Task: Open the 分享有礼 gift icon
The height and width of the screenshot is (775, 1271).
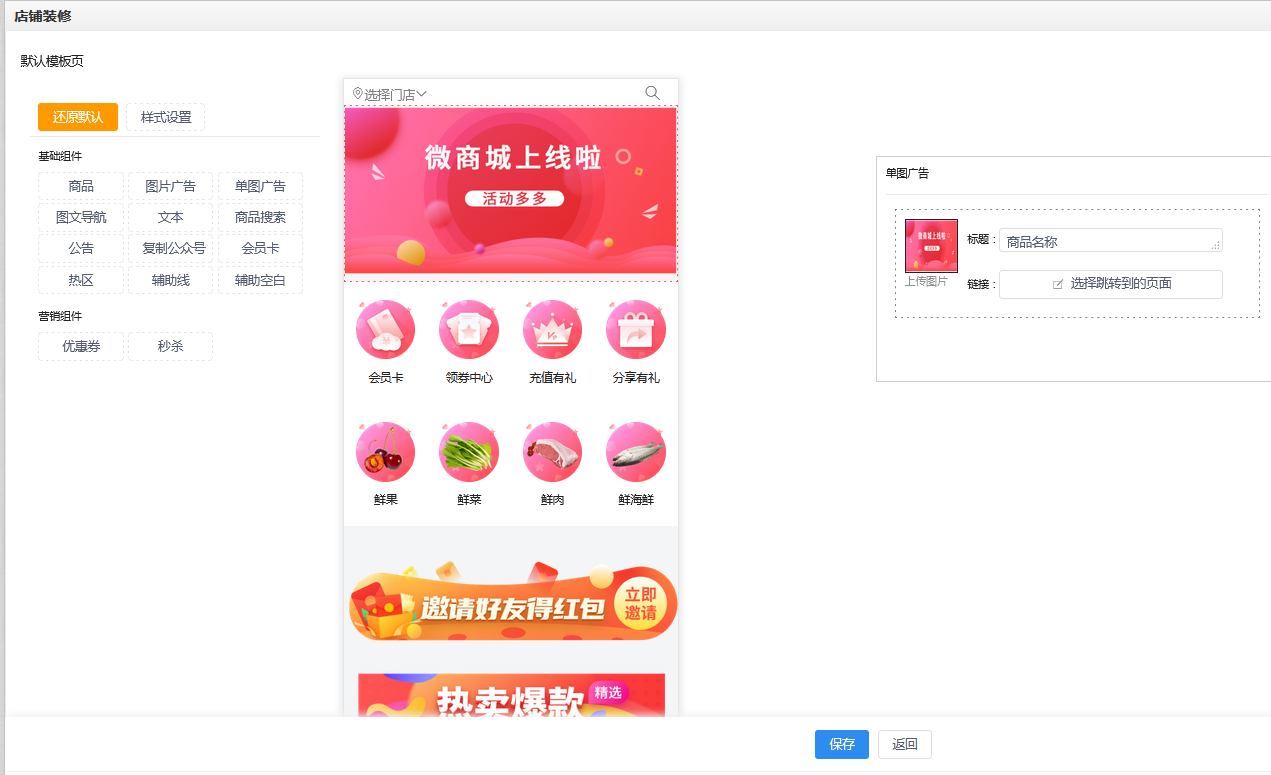Action: (636, 329)
